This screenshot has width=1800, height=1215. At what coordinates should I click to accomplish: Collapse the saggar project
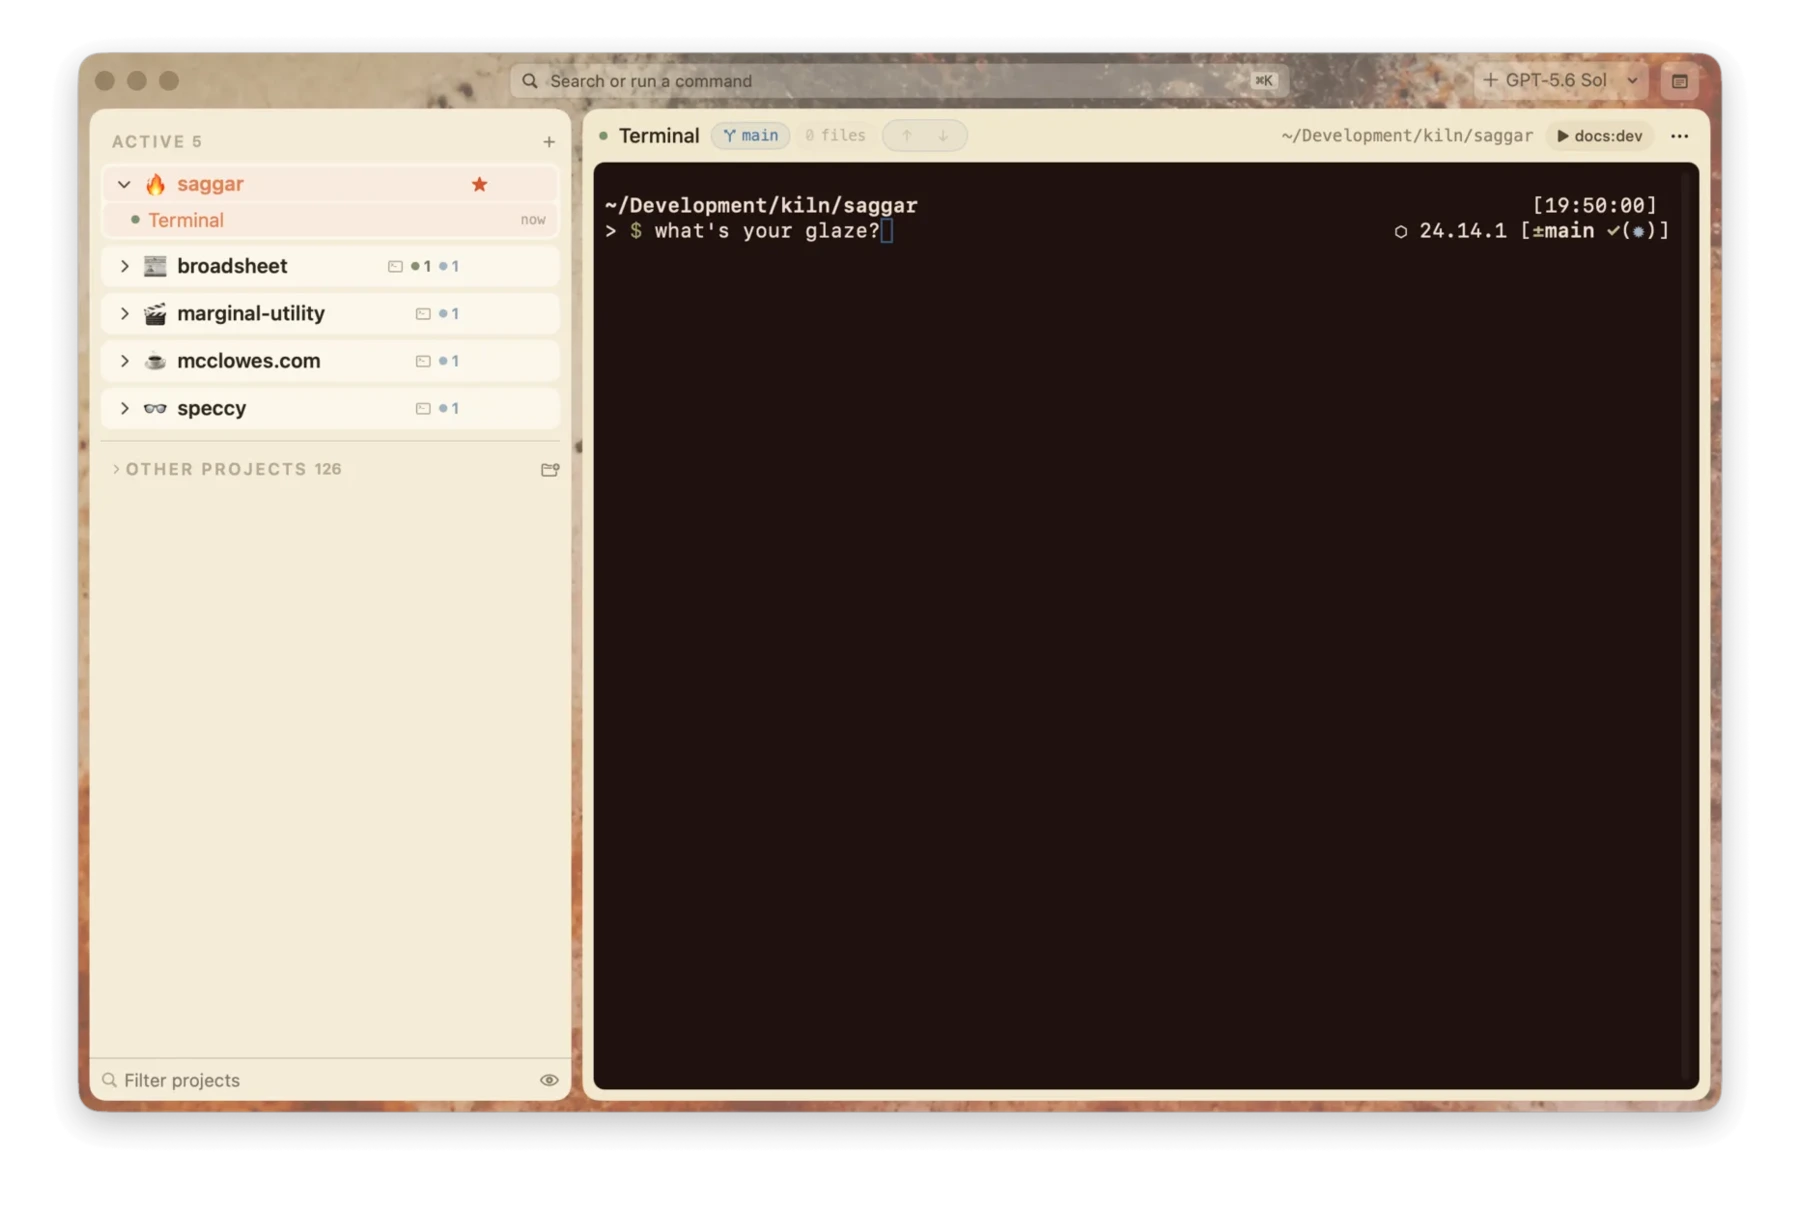[x=124, y=184]
